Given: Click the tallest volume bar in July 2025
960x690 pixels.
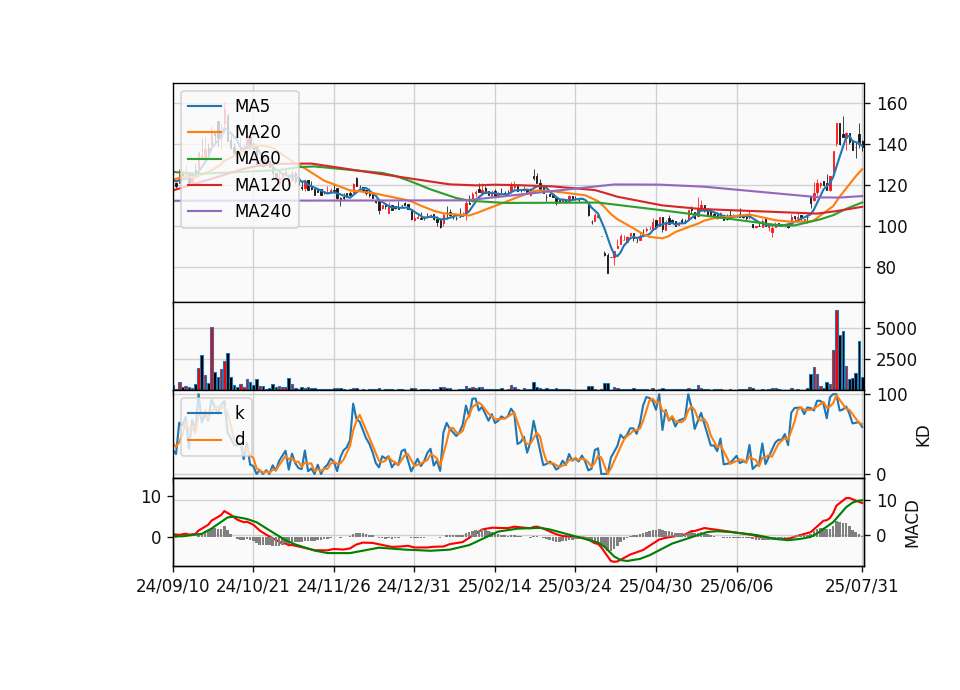Looking at the screenshot, I should click(837, 350).
